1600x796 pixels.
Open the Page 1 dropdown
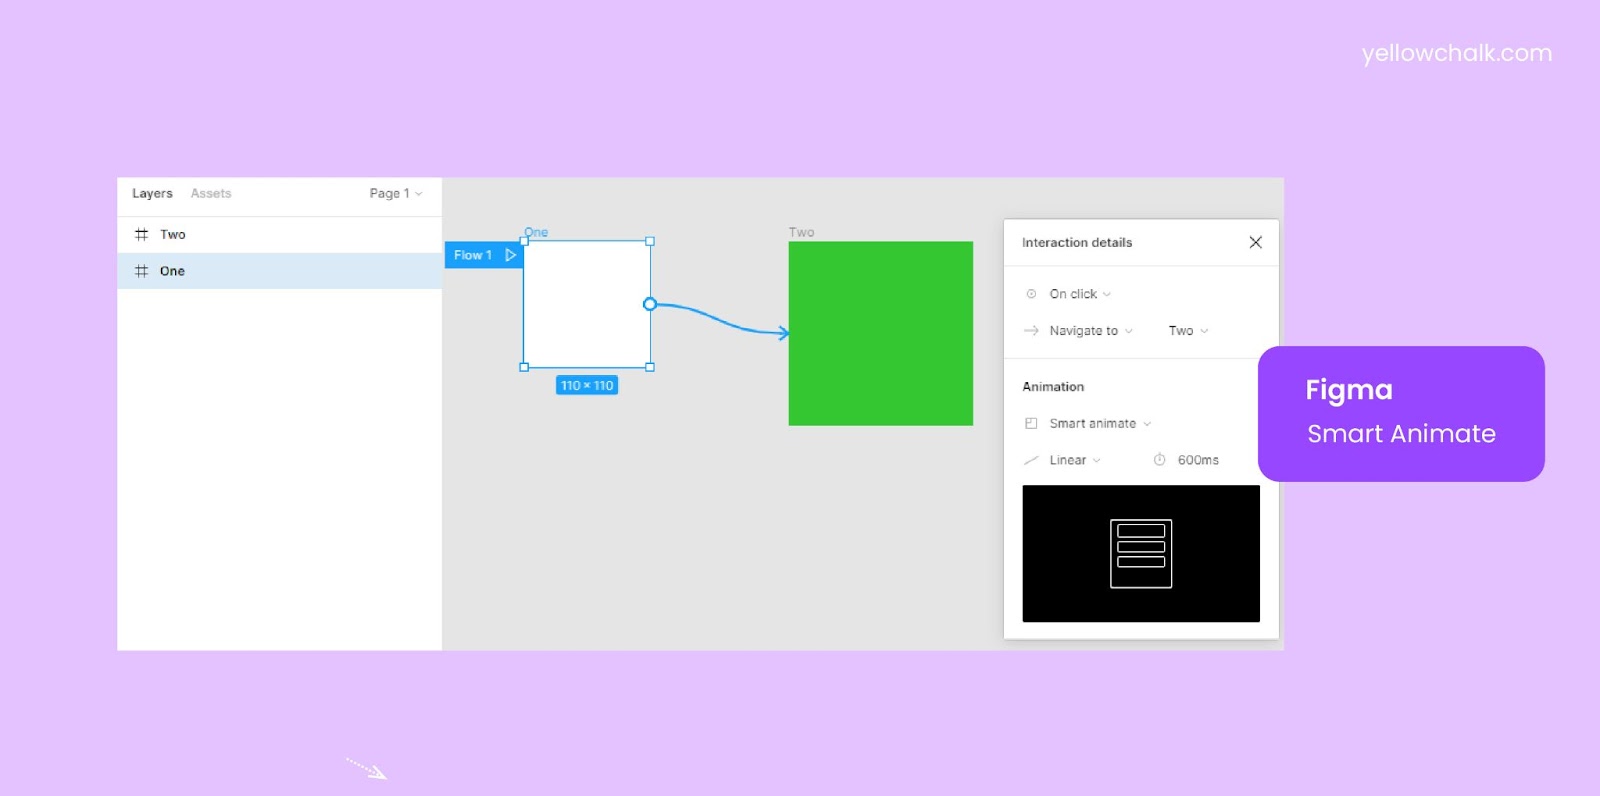tap(396, 193)
